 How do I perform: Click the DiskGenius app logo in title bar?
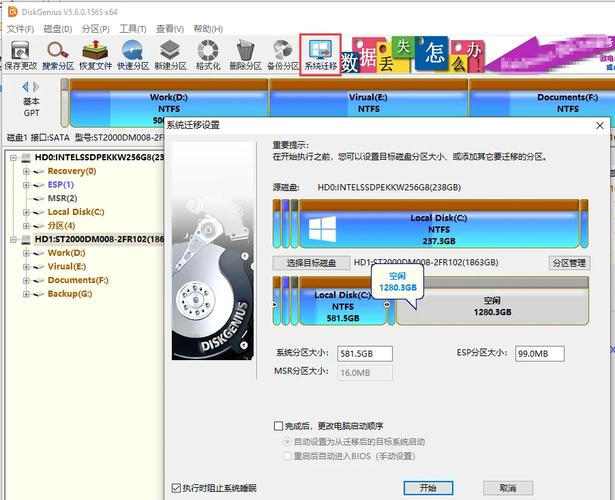coord(13,12)
